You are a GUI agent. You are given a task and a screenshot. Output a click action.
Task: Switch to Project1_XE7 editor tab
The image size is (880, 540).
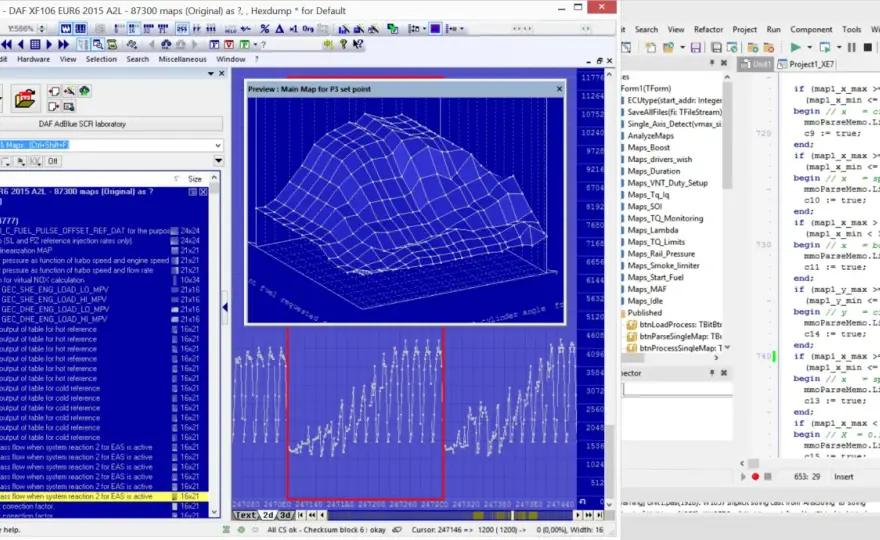[806, 64]
